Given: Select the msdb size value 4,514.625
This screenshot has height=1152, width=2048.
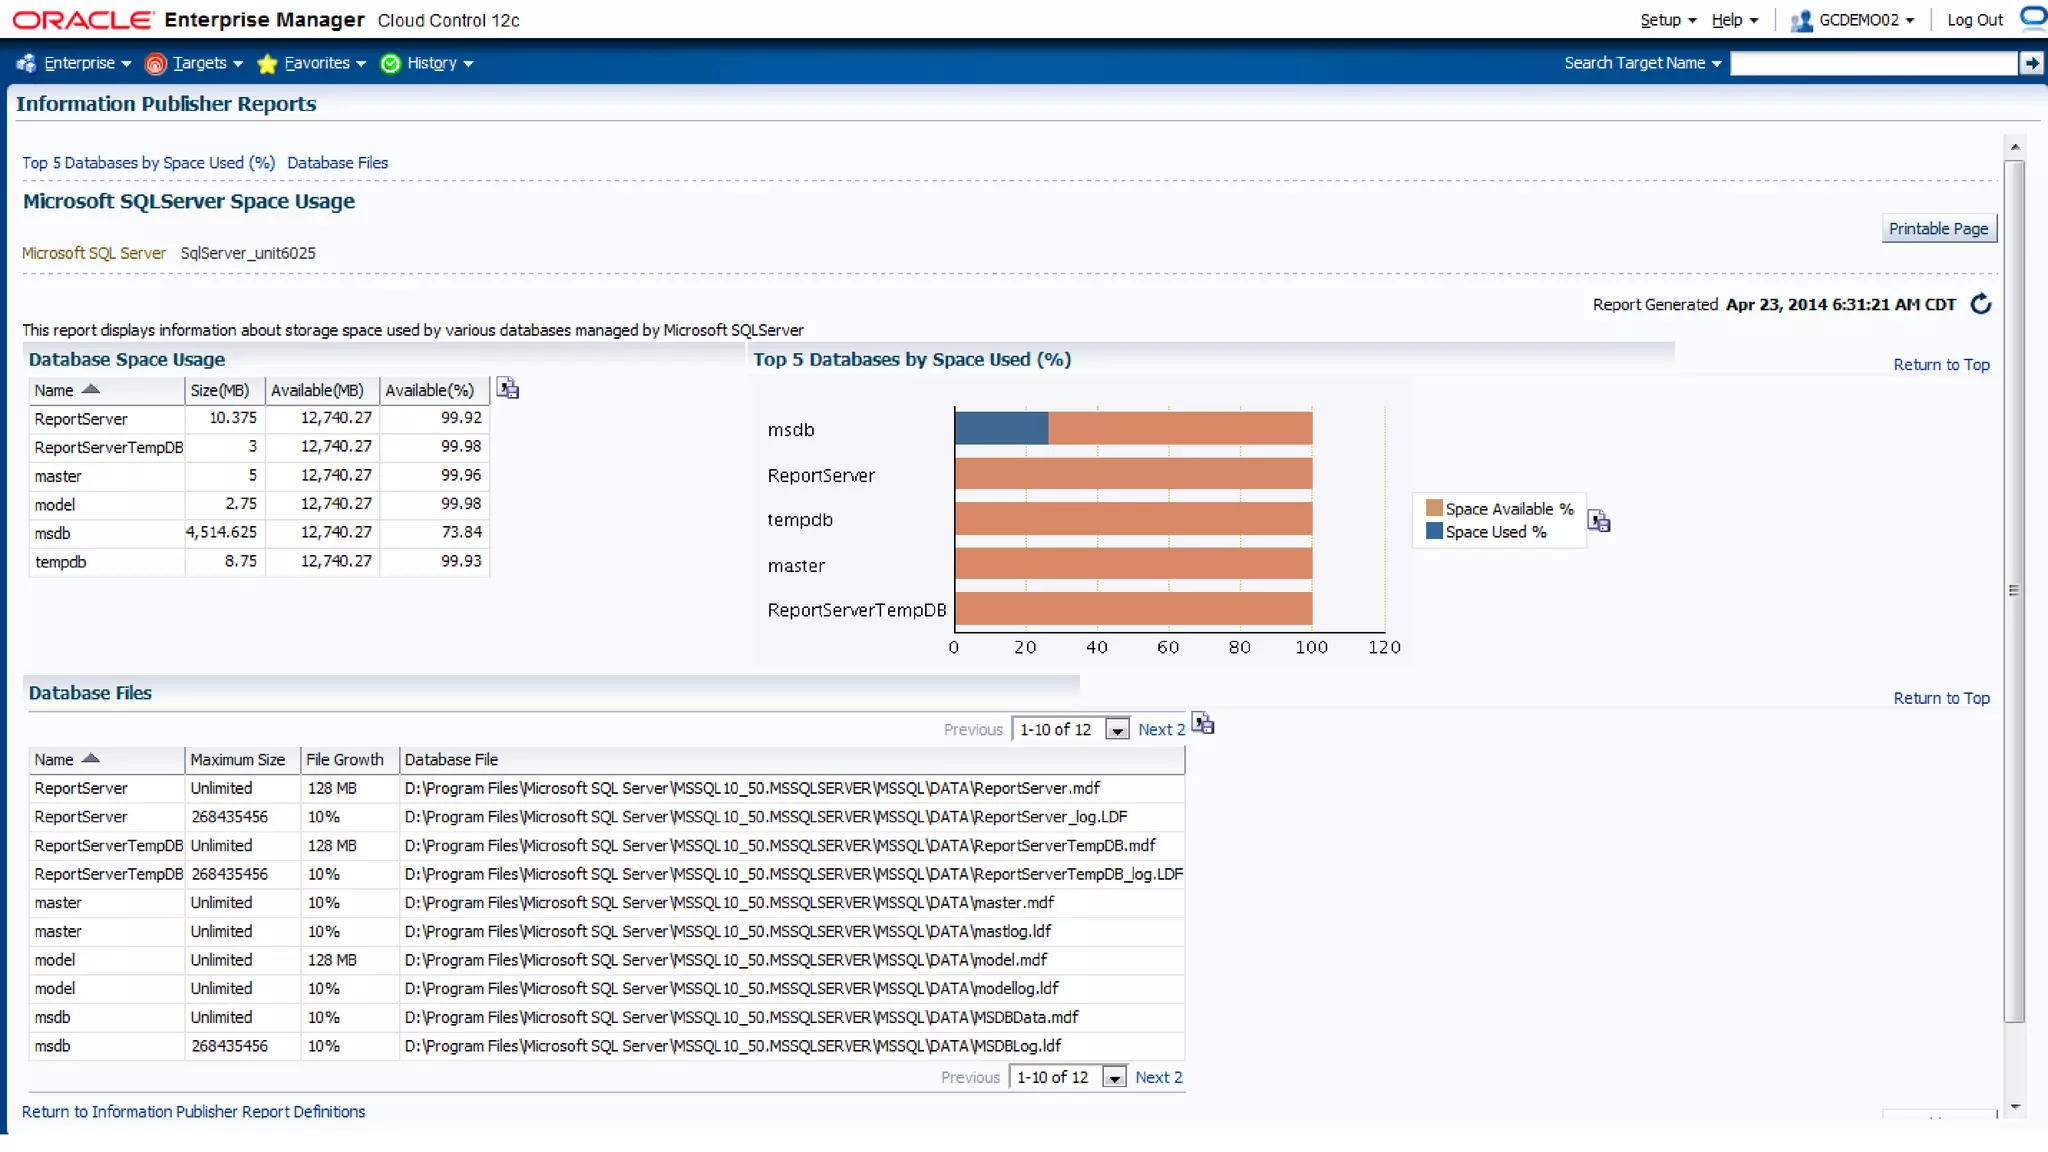Looking at the screenshot, I should 221,532.
